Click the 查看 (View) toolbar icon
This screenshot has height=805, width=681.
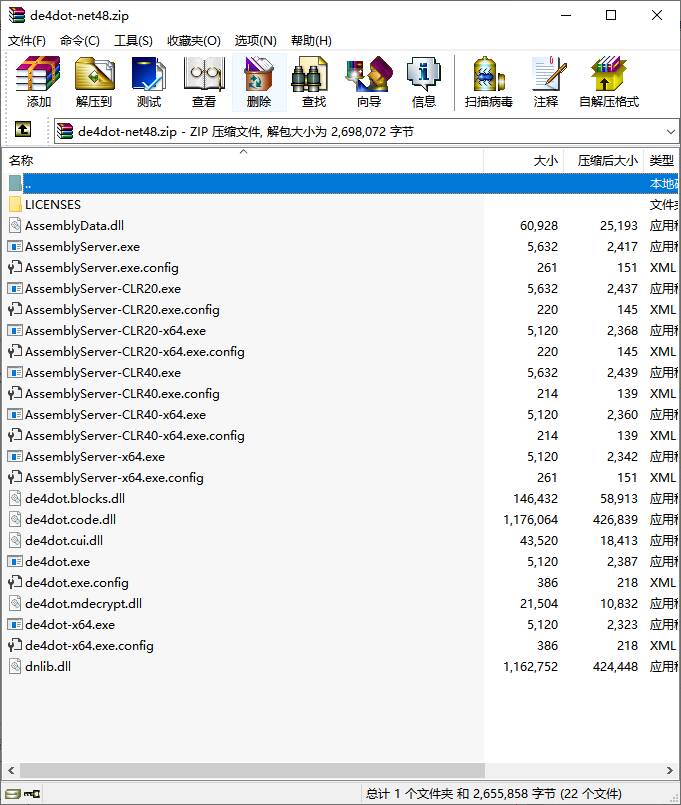pyautogui.click(x=204, y=74)
